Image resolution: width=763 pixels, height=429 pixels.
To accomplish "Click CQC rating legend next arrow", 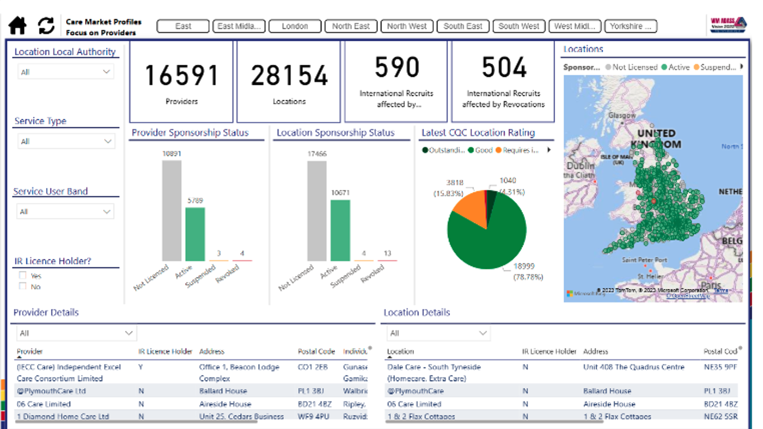I will tap(547, 150).
